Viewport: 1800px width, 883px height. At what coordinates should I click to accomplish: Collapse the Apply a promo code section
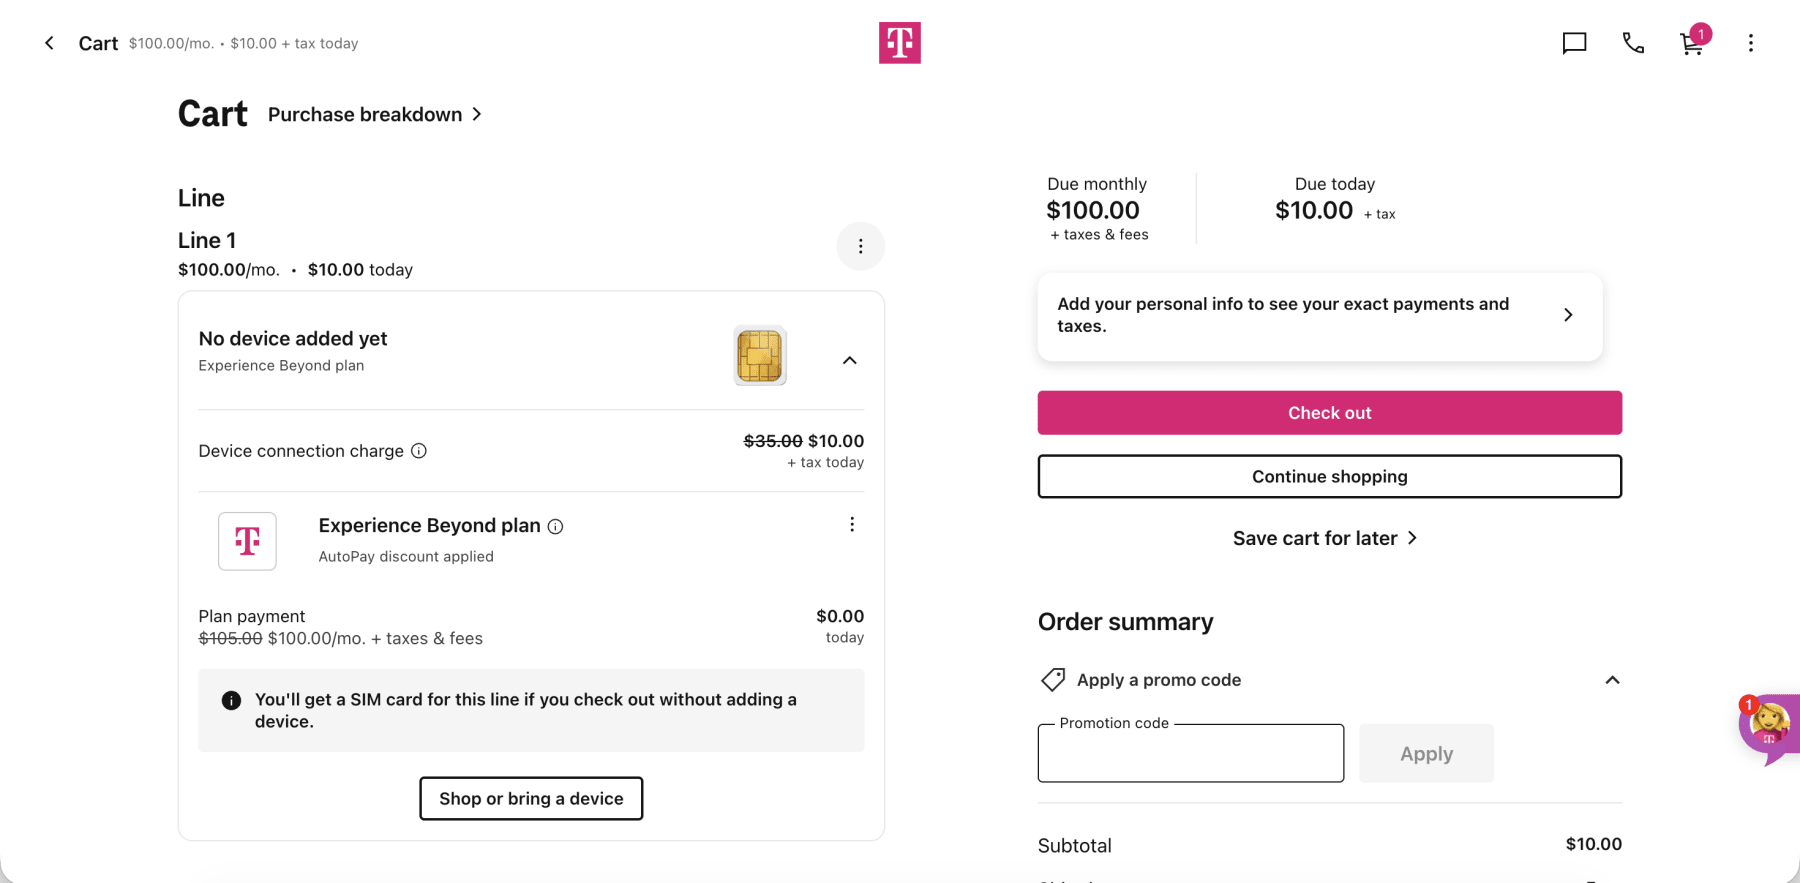pyautogui.click(x=1612, y=680)
